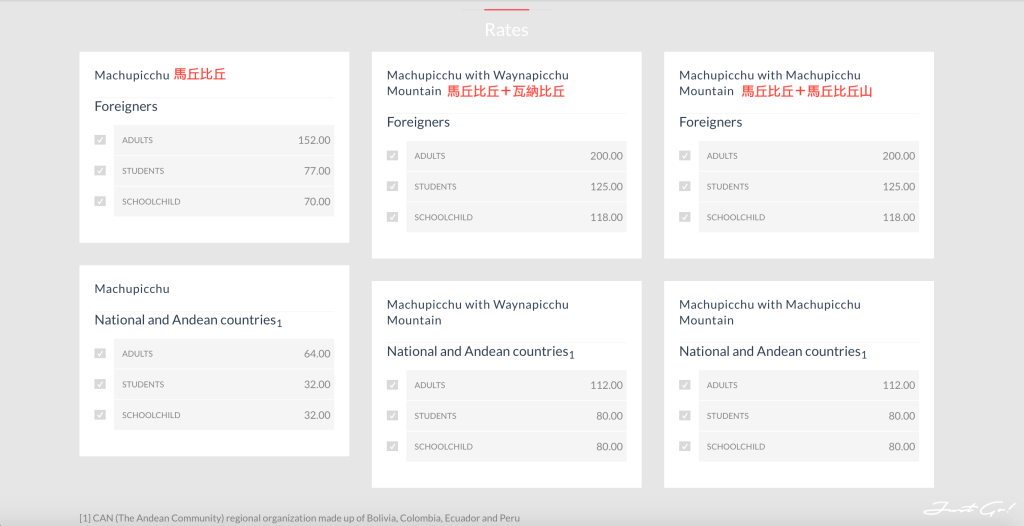This screenshot has width=1024, height=526.
Task: Click the CAN Andean Community footnote text
Action: [x=300, y=518]
